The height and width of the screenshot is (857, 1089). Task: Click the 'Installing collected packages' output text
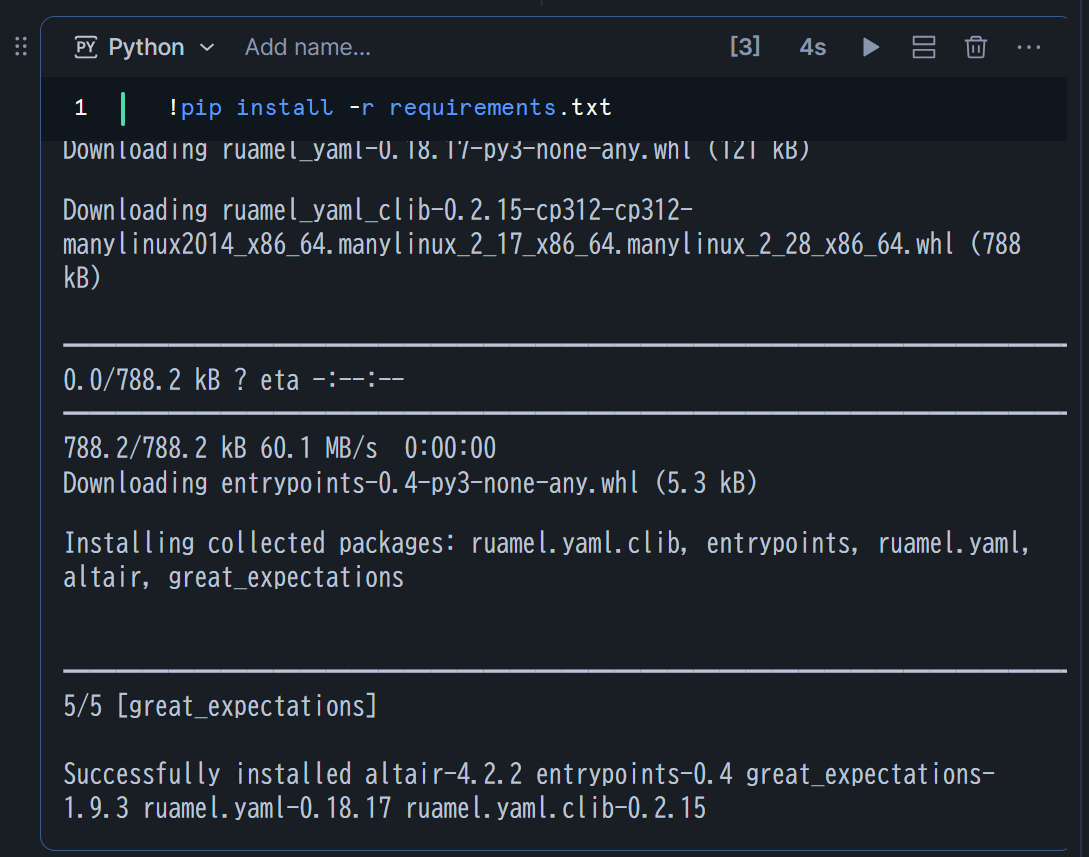tap(262, 544)
